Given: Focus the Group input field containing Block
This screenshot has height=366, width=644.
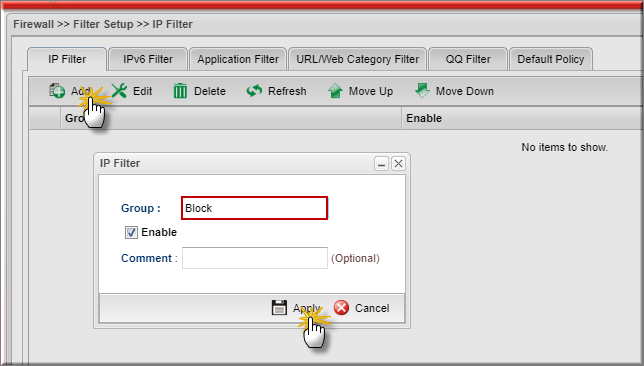Looking at the screenshot, I should pos(255,208).
